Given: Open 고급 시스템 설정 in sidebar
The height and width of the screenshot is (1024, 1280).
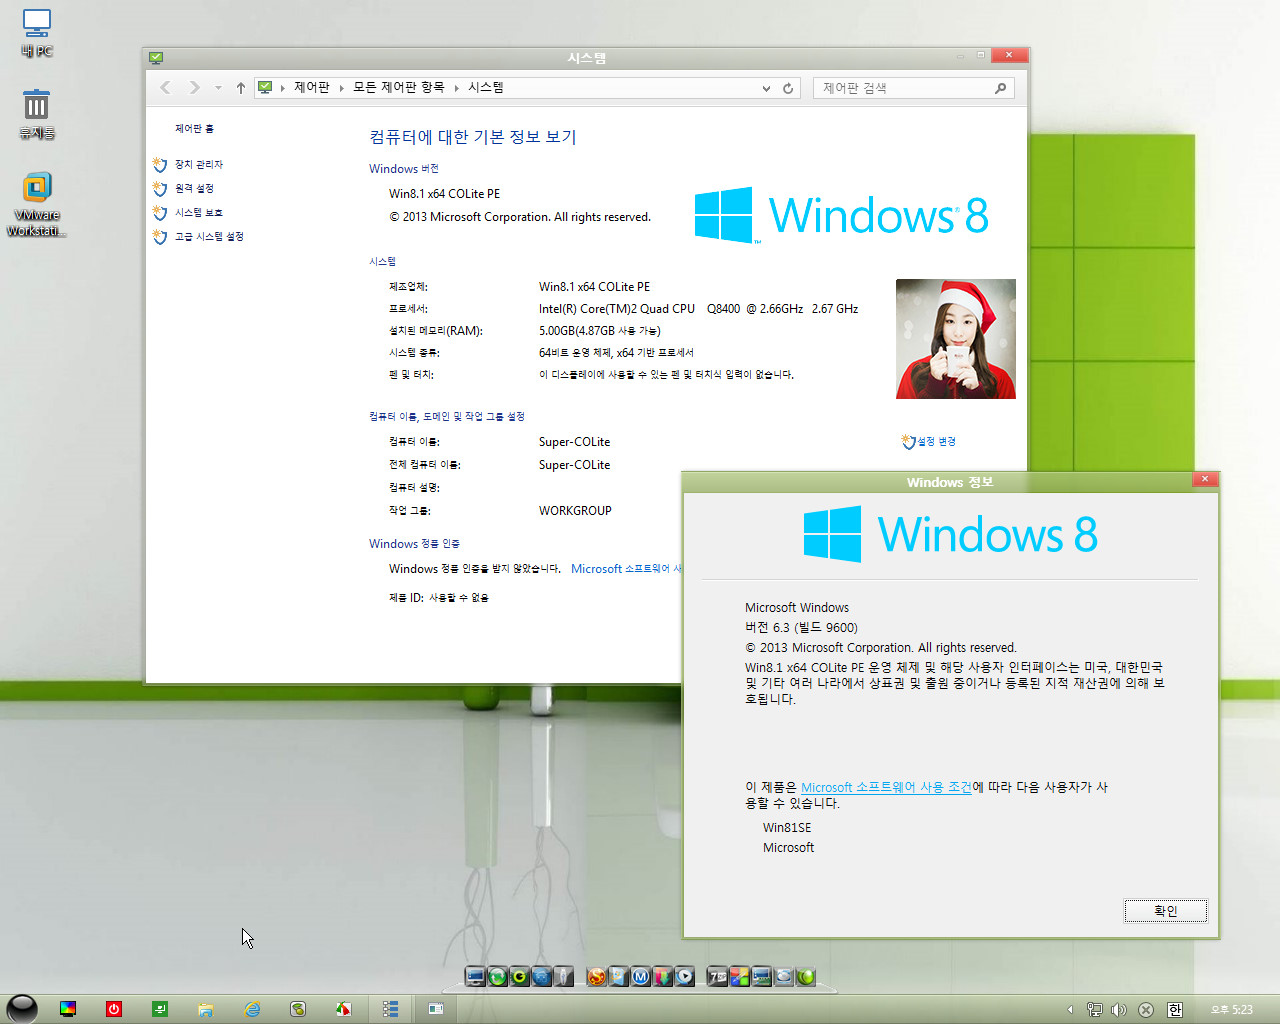Looking at the screenshot, I should [209, 236].
